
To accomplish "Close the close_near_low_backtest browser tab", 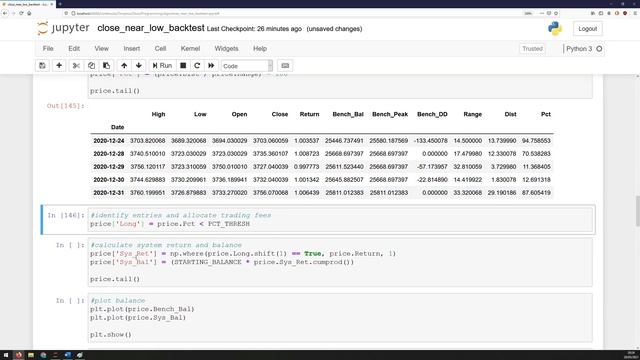I will [51, 4].
